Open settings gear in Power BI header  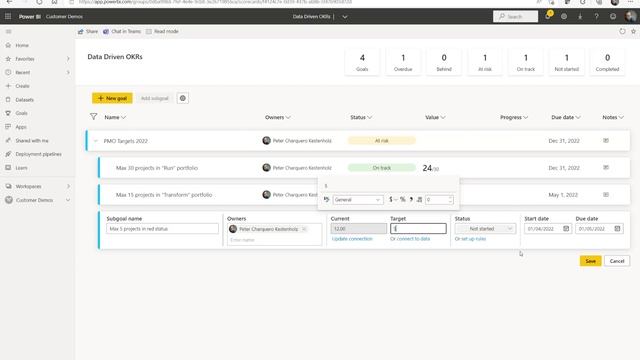[x=564, y=16]
